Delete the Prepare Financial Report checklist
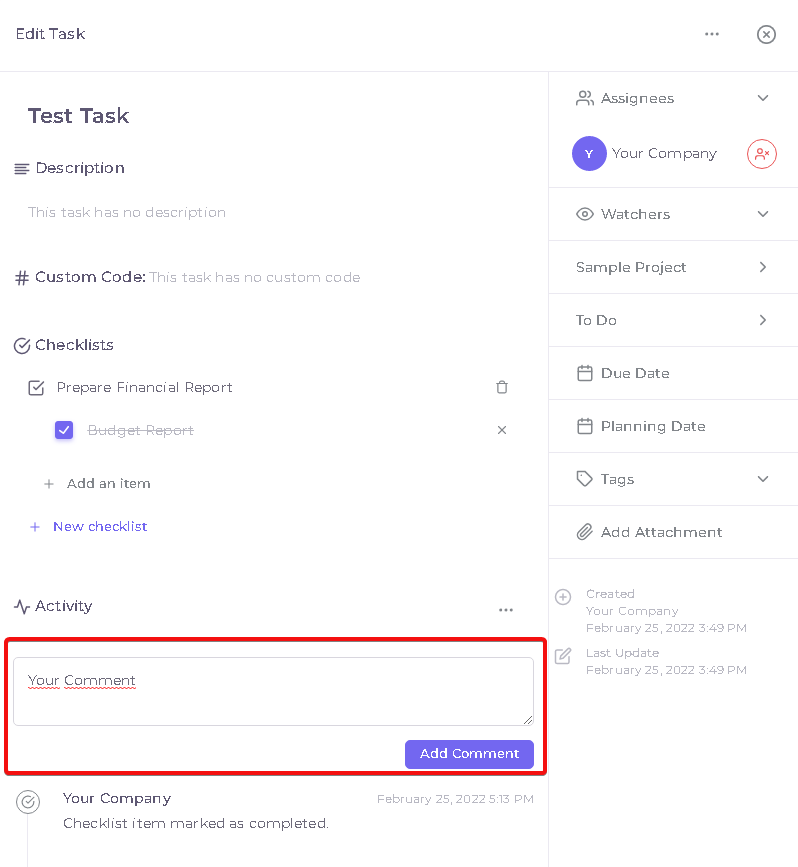 tap(502, 387)
